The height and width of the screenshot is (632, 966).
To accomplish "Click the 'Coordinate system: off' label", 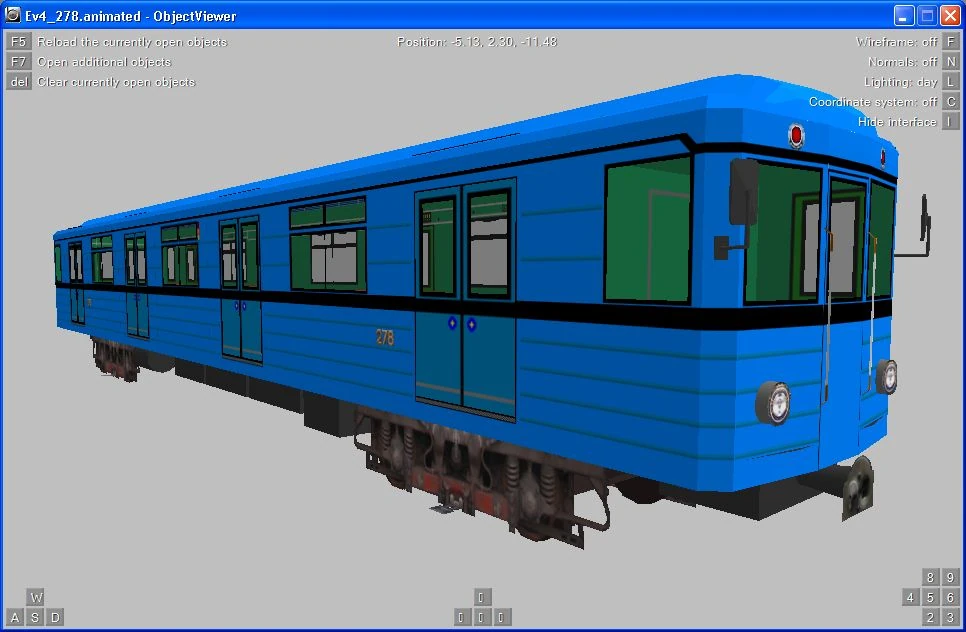I will [x=873, y=102].
